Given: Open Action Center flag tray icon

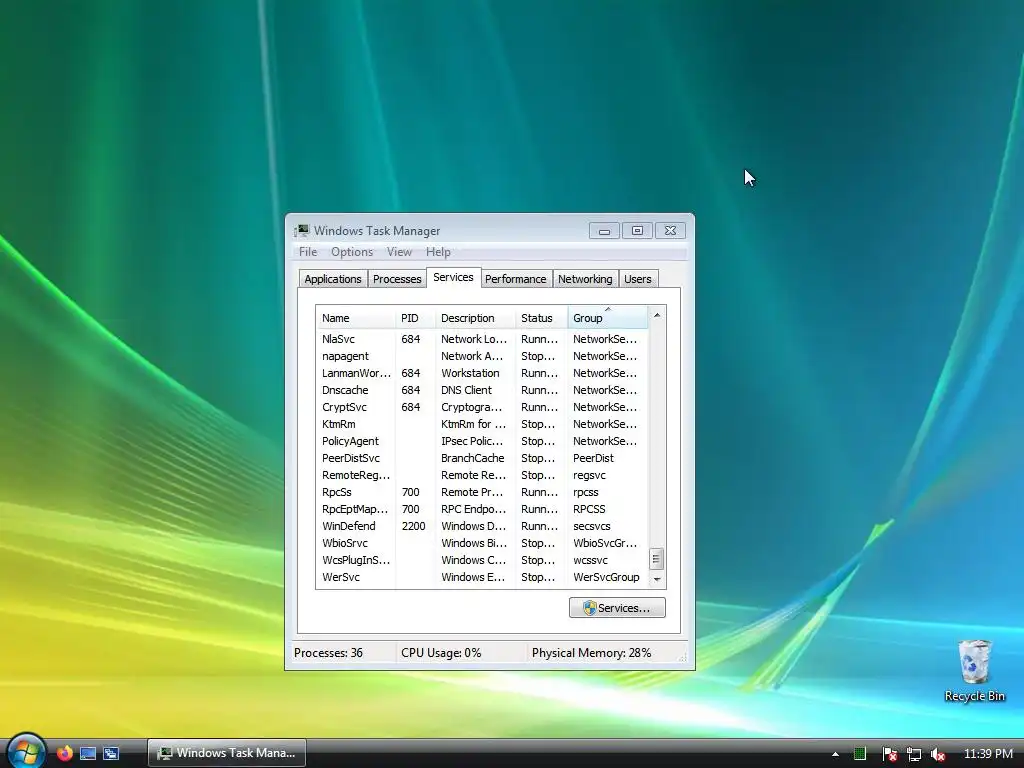Looking at the screenshot, I should [x=889, y=754].
